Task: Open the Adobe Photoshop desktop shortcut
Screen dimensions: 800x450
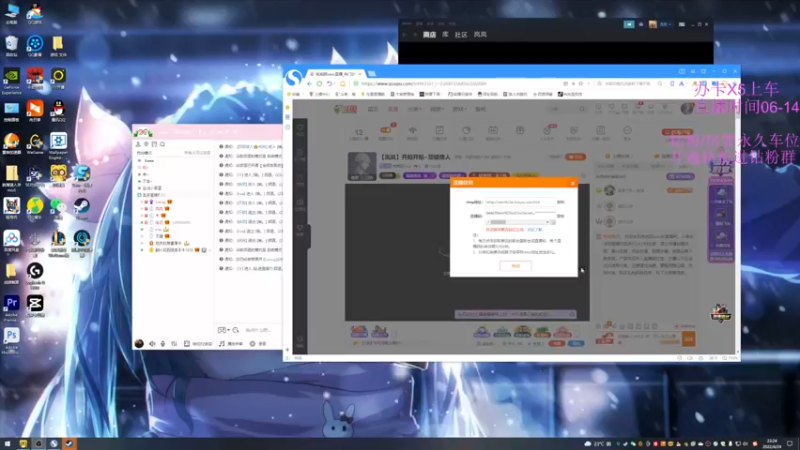Action: pos(11,339)
